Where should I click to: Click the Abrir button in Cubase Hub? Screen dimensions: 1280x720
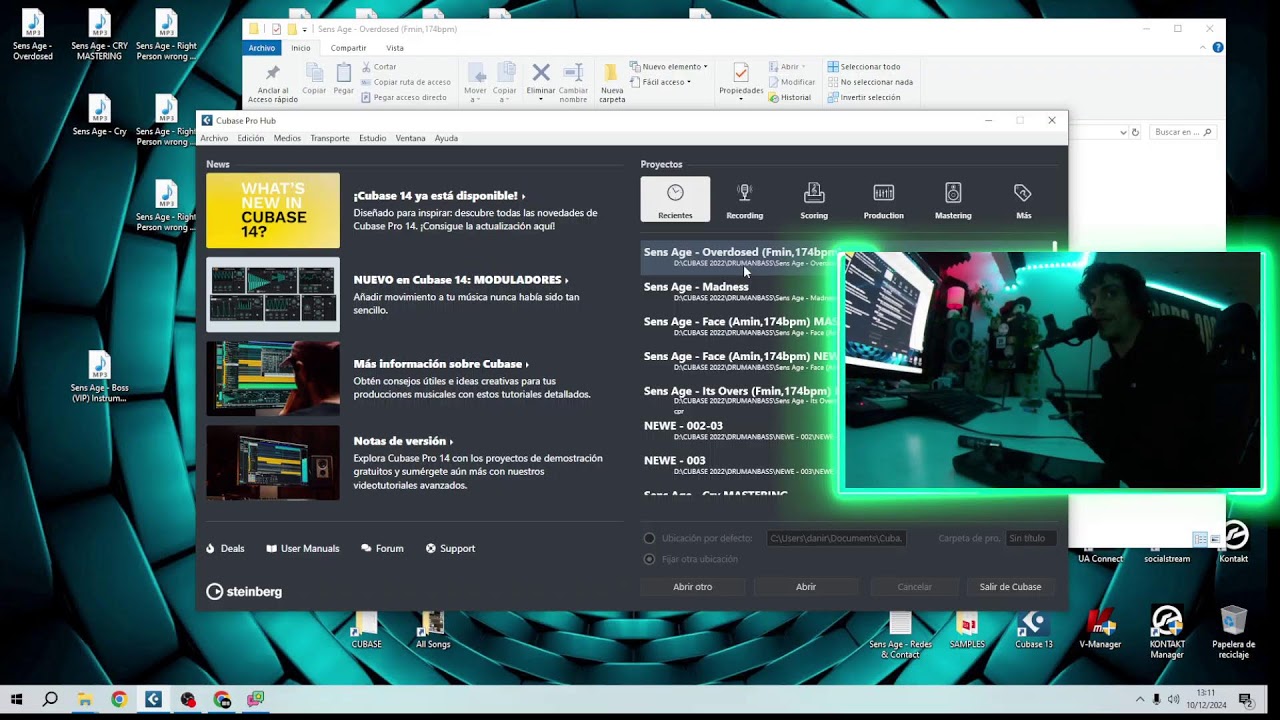click(x=806, y=587)
